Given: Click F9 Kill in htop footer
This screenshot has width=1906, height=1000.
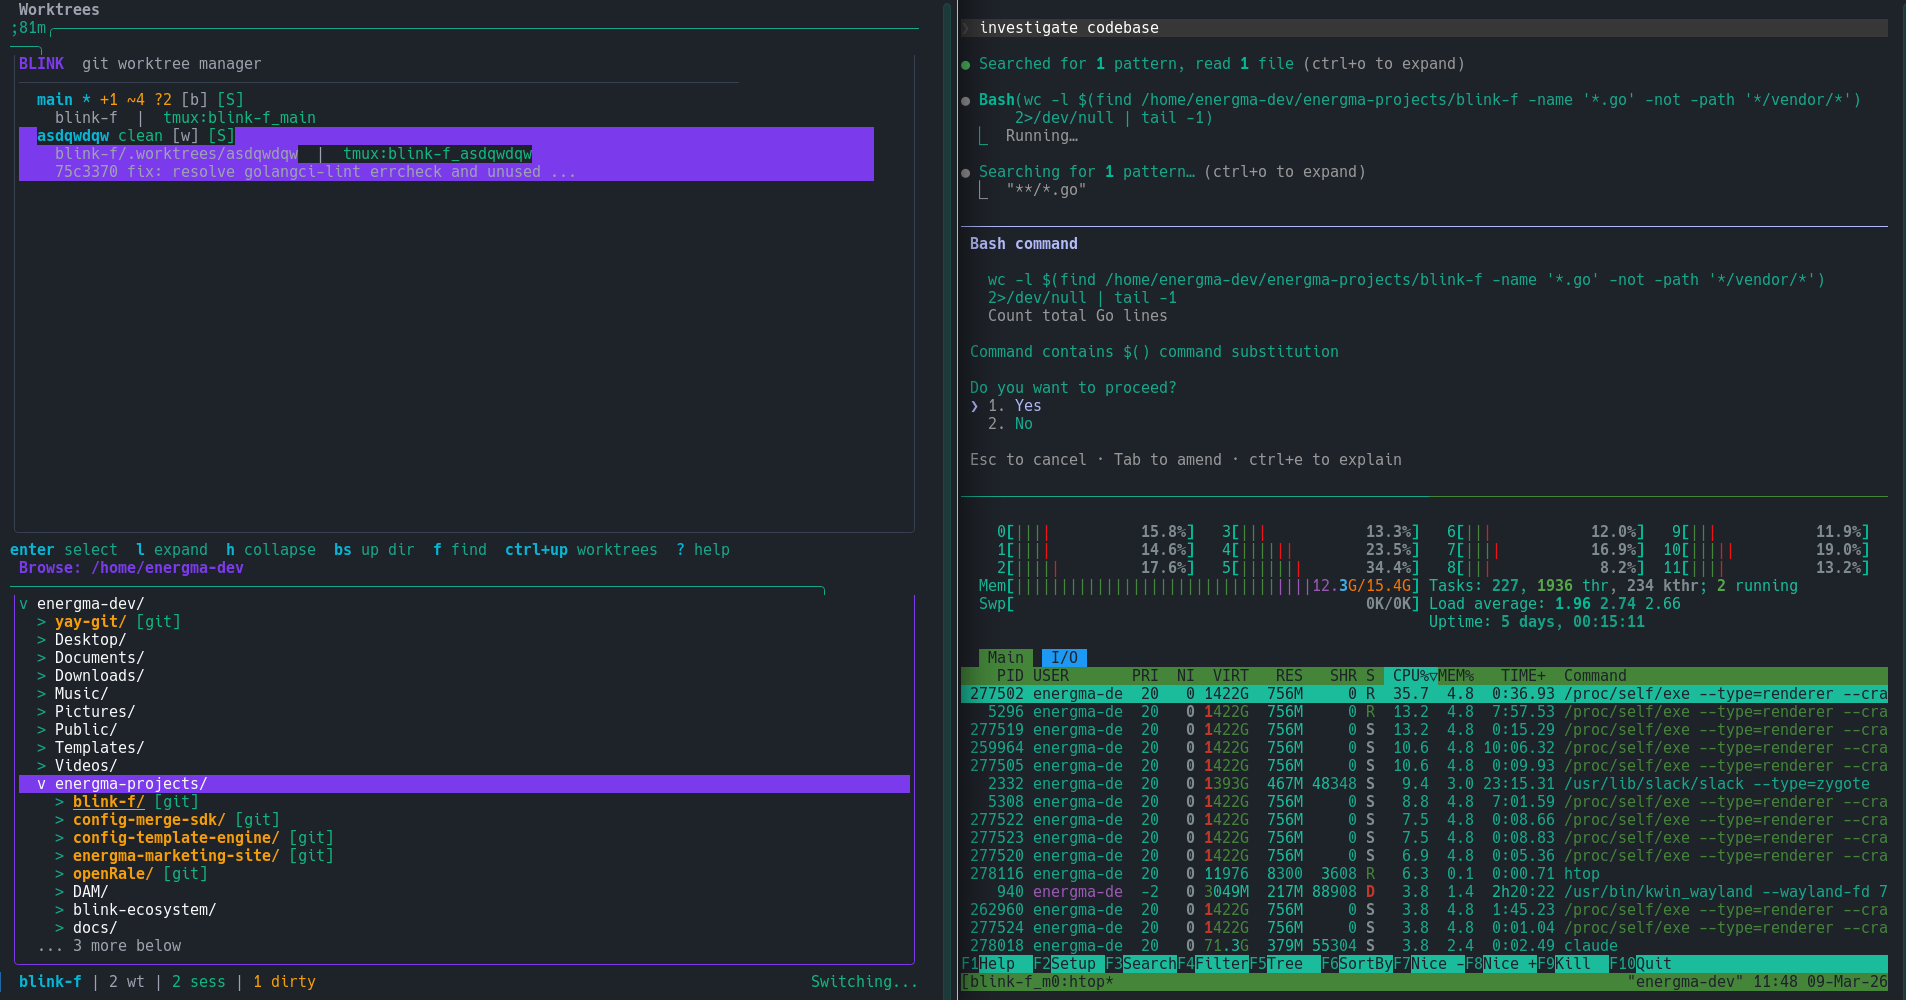Looking at the screenshot, I should (x=1572, y=964).
